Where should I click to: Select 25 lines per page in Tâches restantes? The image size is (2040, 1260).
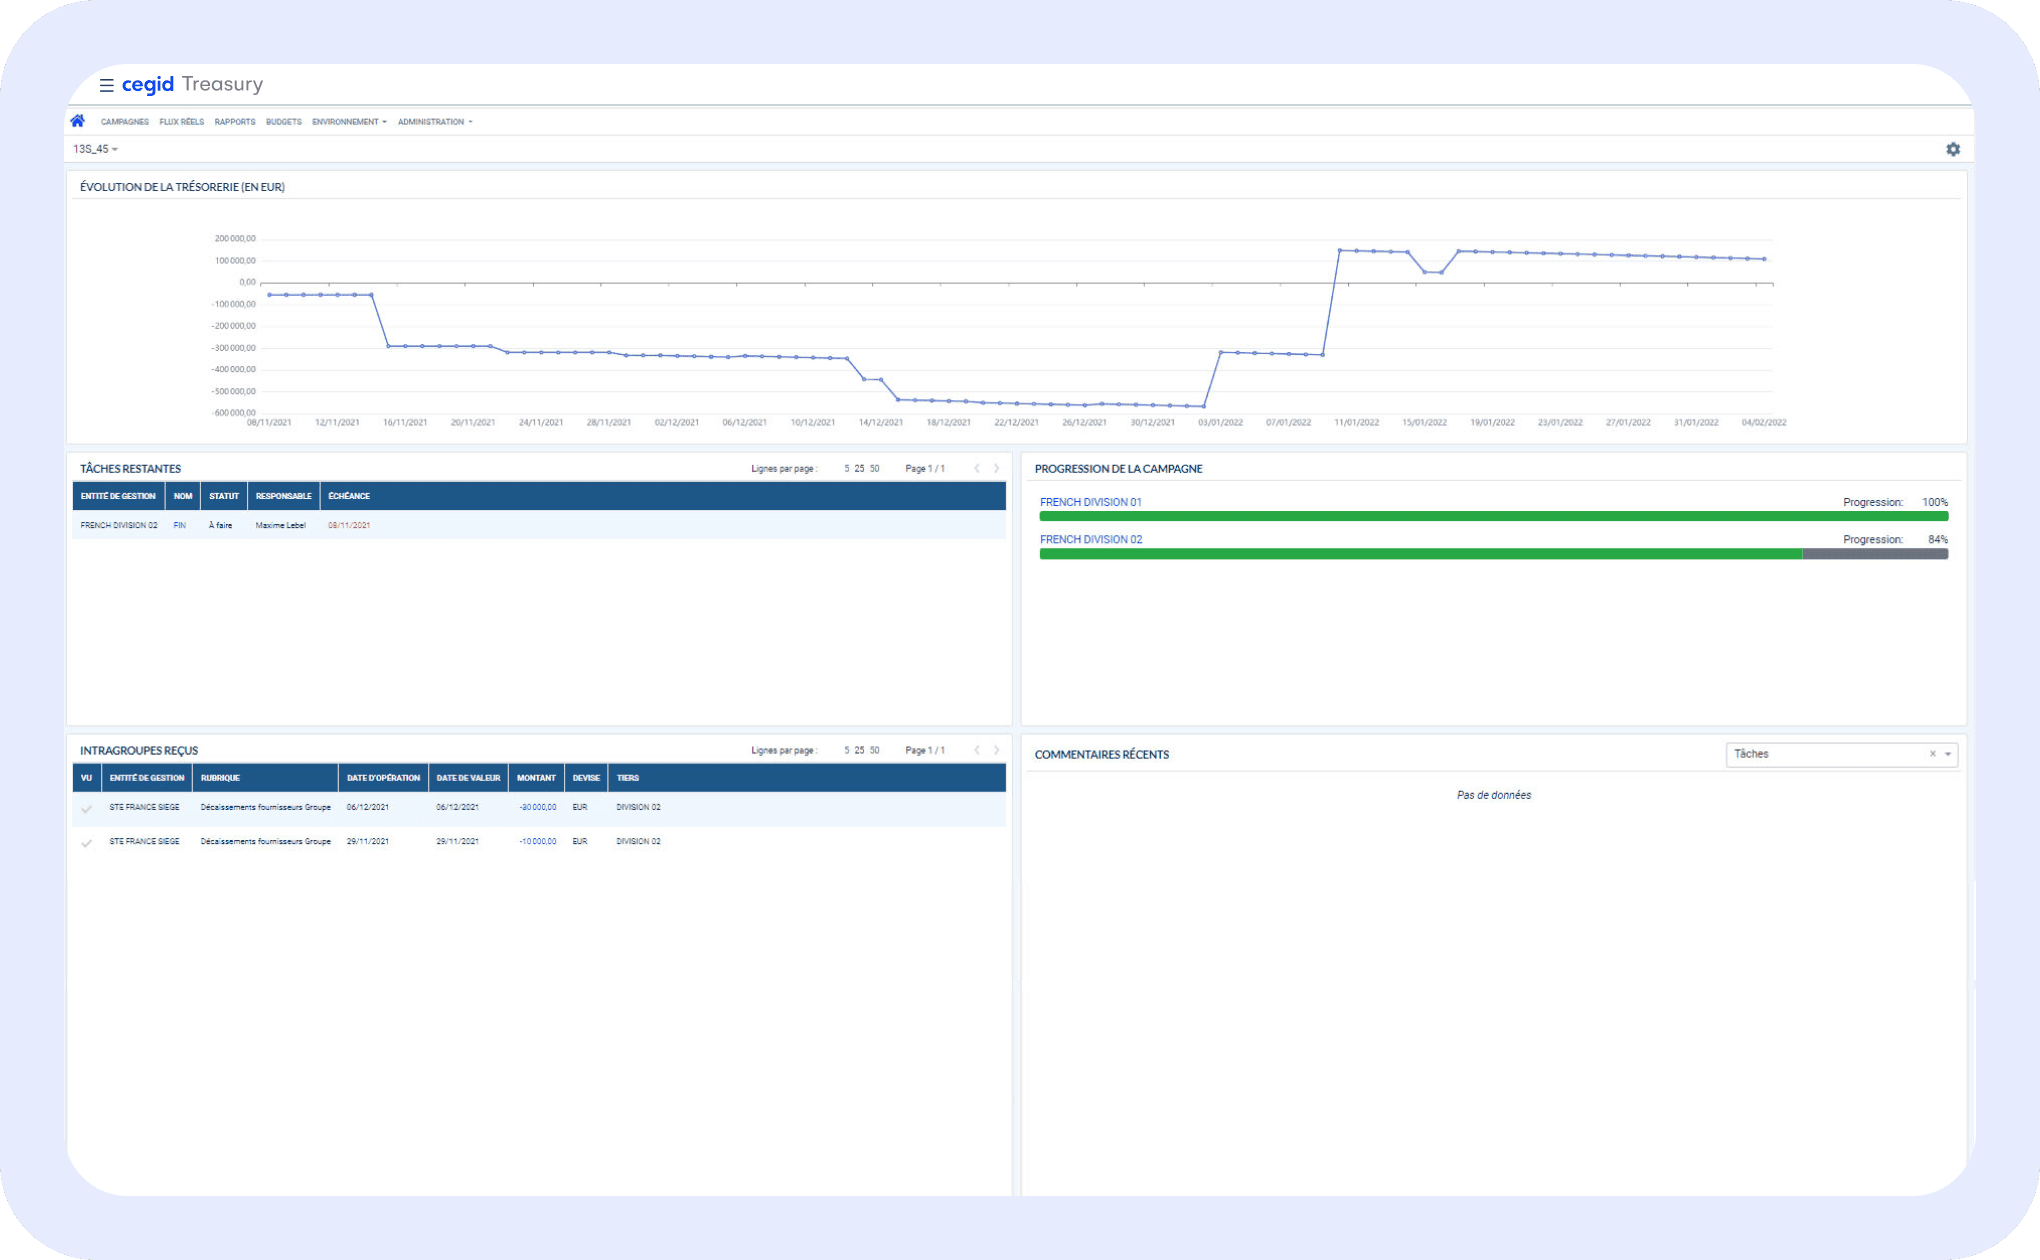pyautogui.click(x=859, y=468)
